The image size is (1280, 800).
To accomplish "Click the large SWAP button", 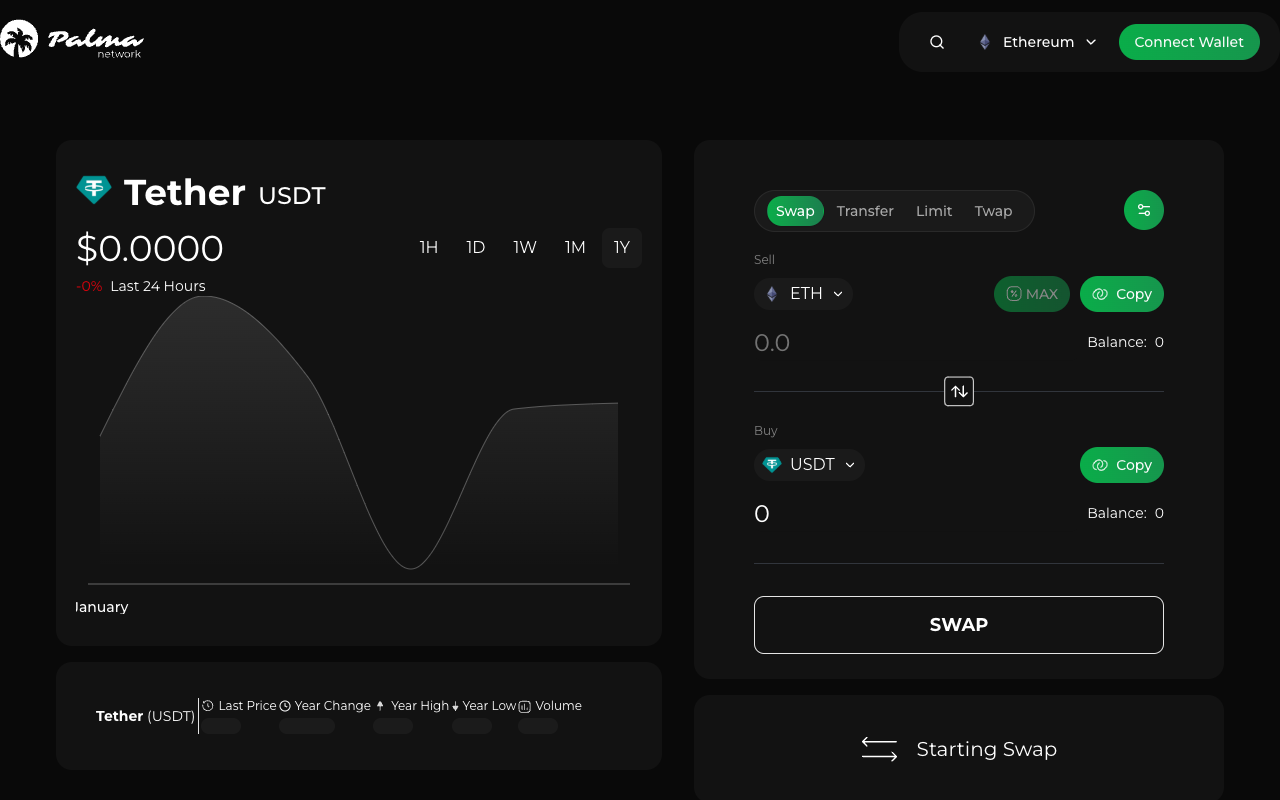I will 959,625.
